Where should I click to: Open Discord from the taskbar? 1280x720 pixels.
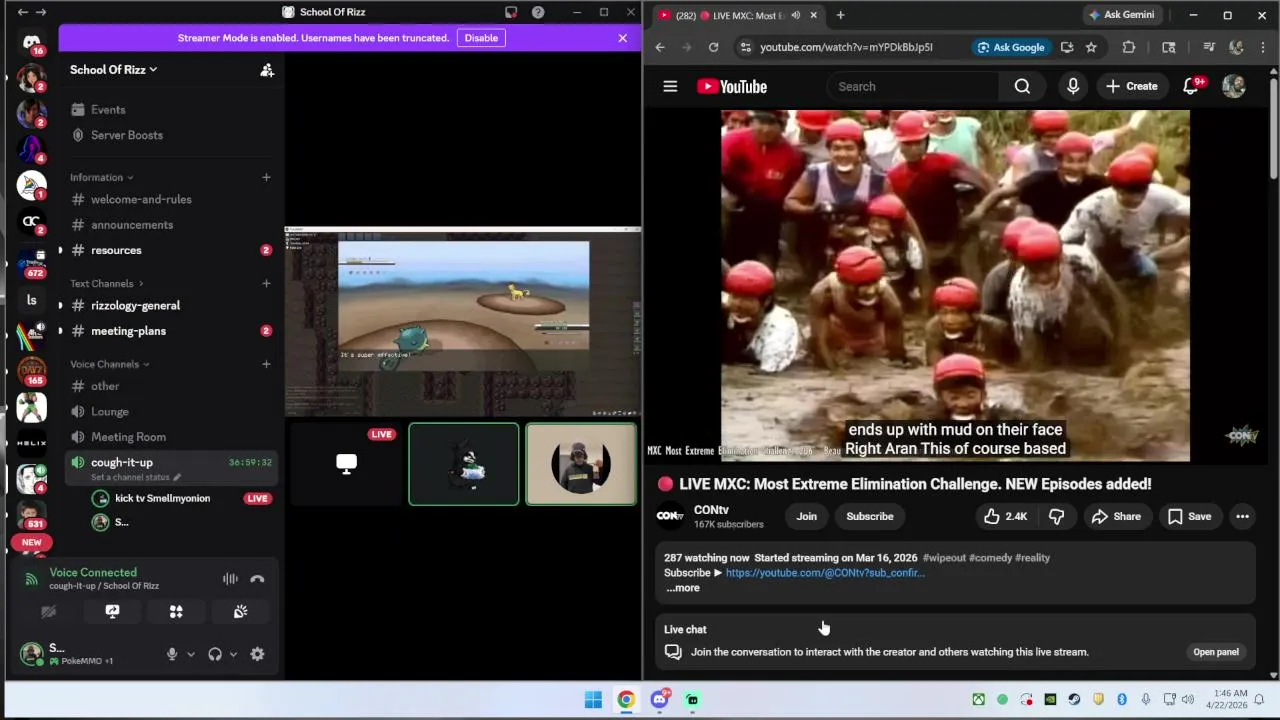659,699
